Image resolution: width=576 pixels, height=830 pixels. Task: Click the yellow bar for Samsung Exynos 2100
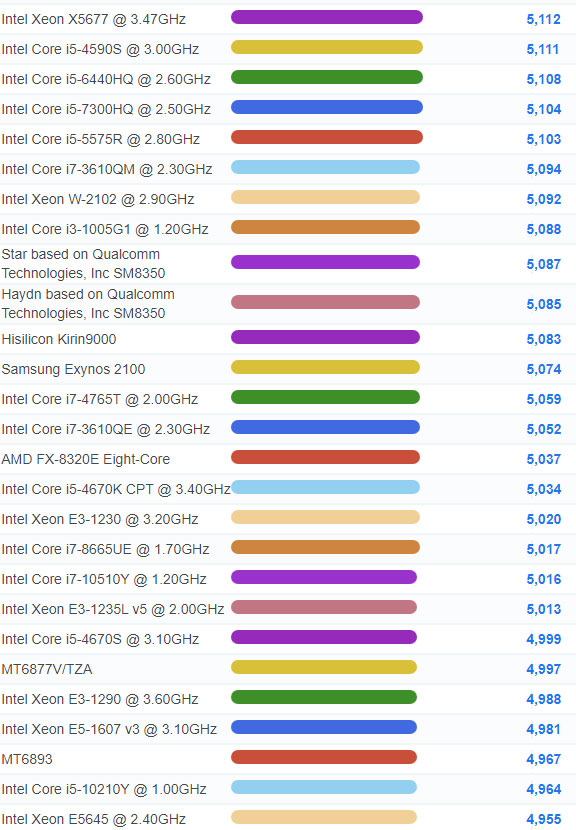[x=326, y=367]
